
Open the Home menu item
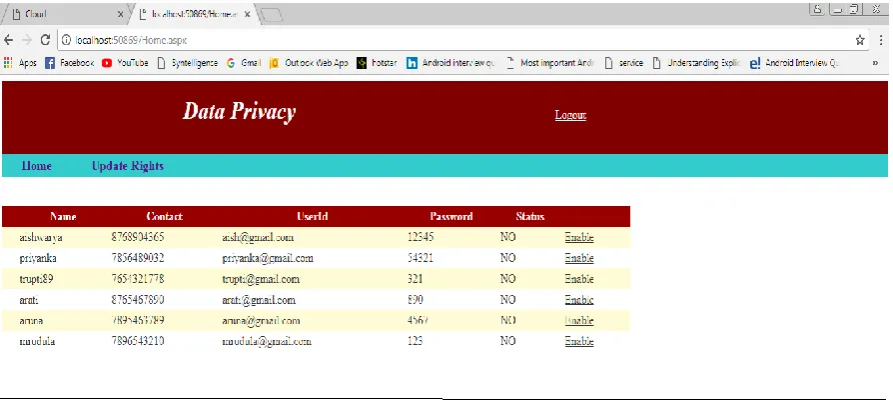pos(36,166)
